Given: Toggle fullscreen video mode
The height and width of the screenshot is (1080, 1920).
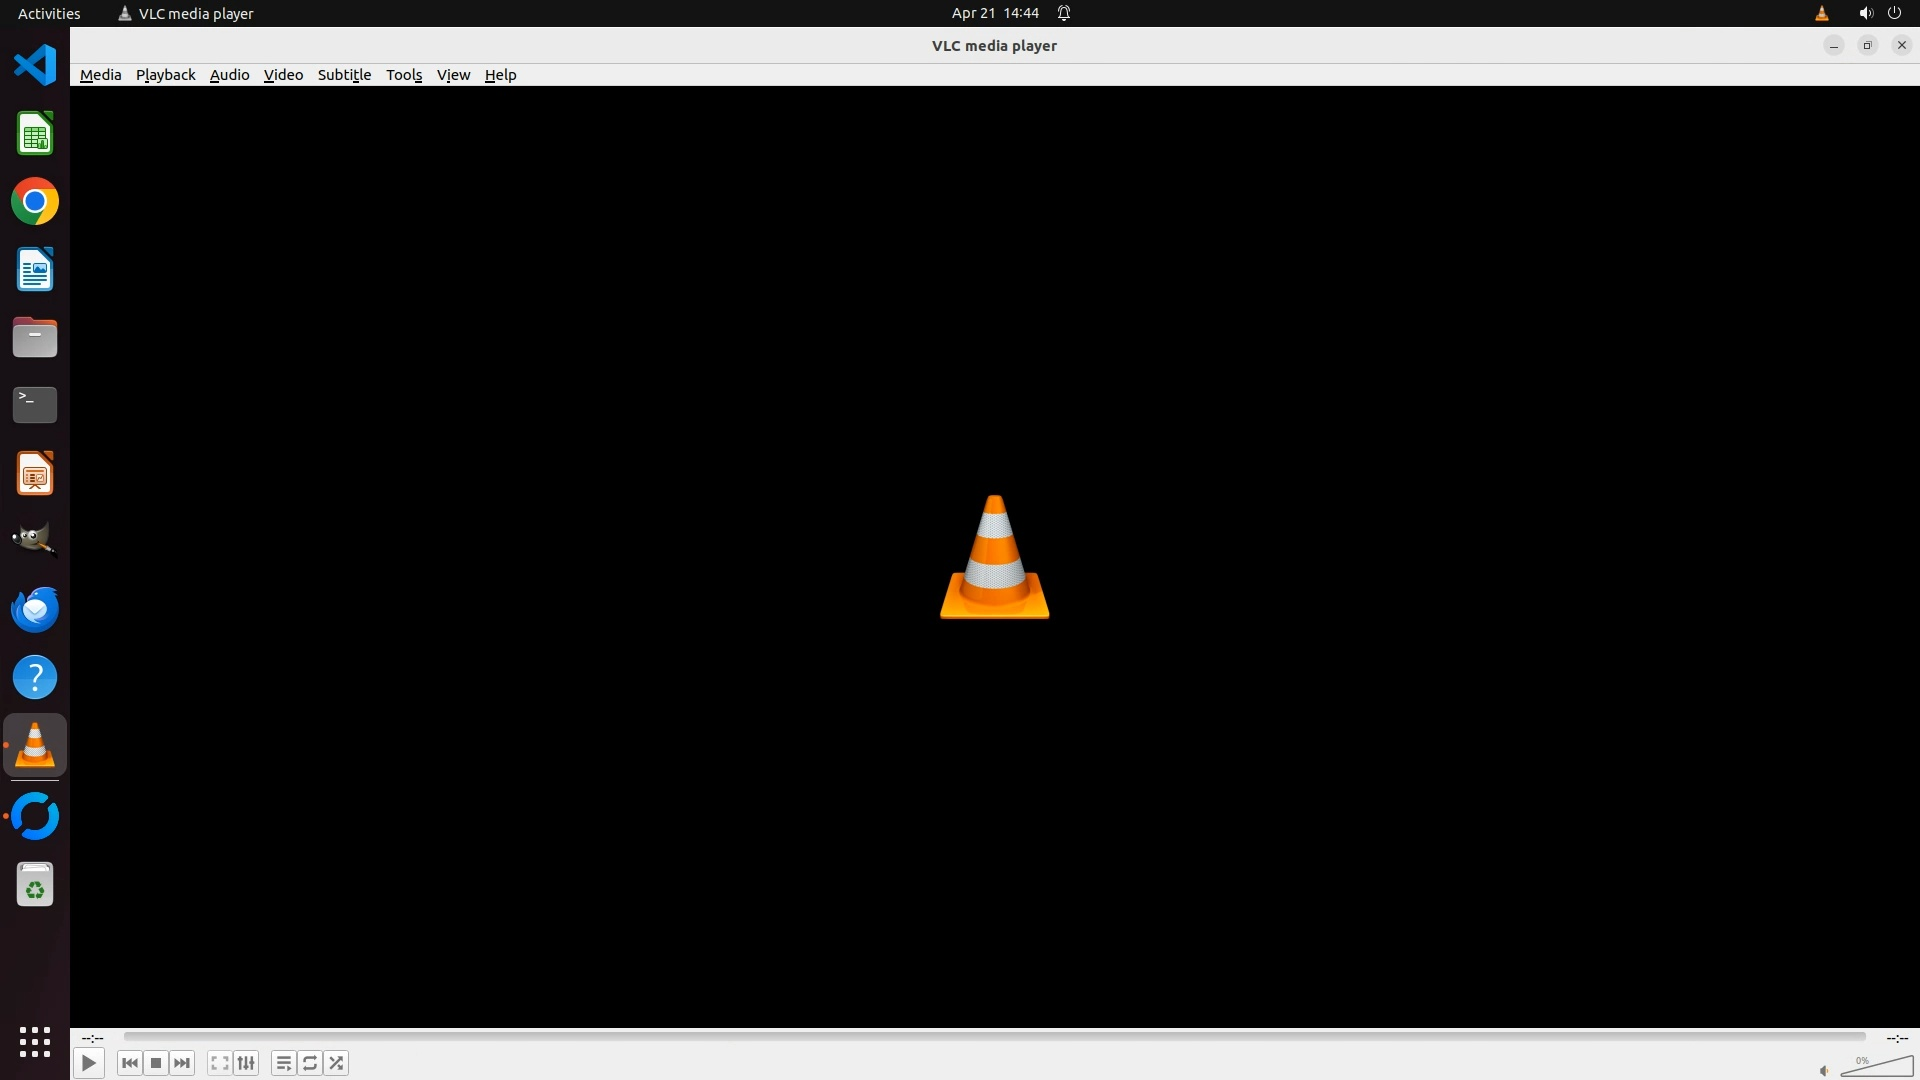Looking at the screenshot, I should pyautogui.click(x=219, y=1063).
